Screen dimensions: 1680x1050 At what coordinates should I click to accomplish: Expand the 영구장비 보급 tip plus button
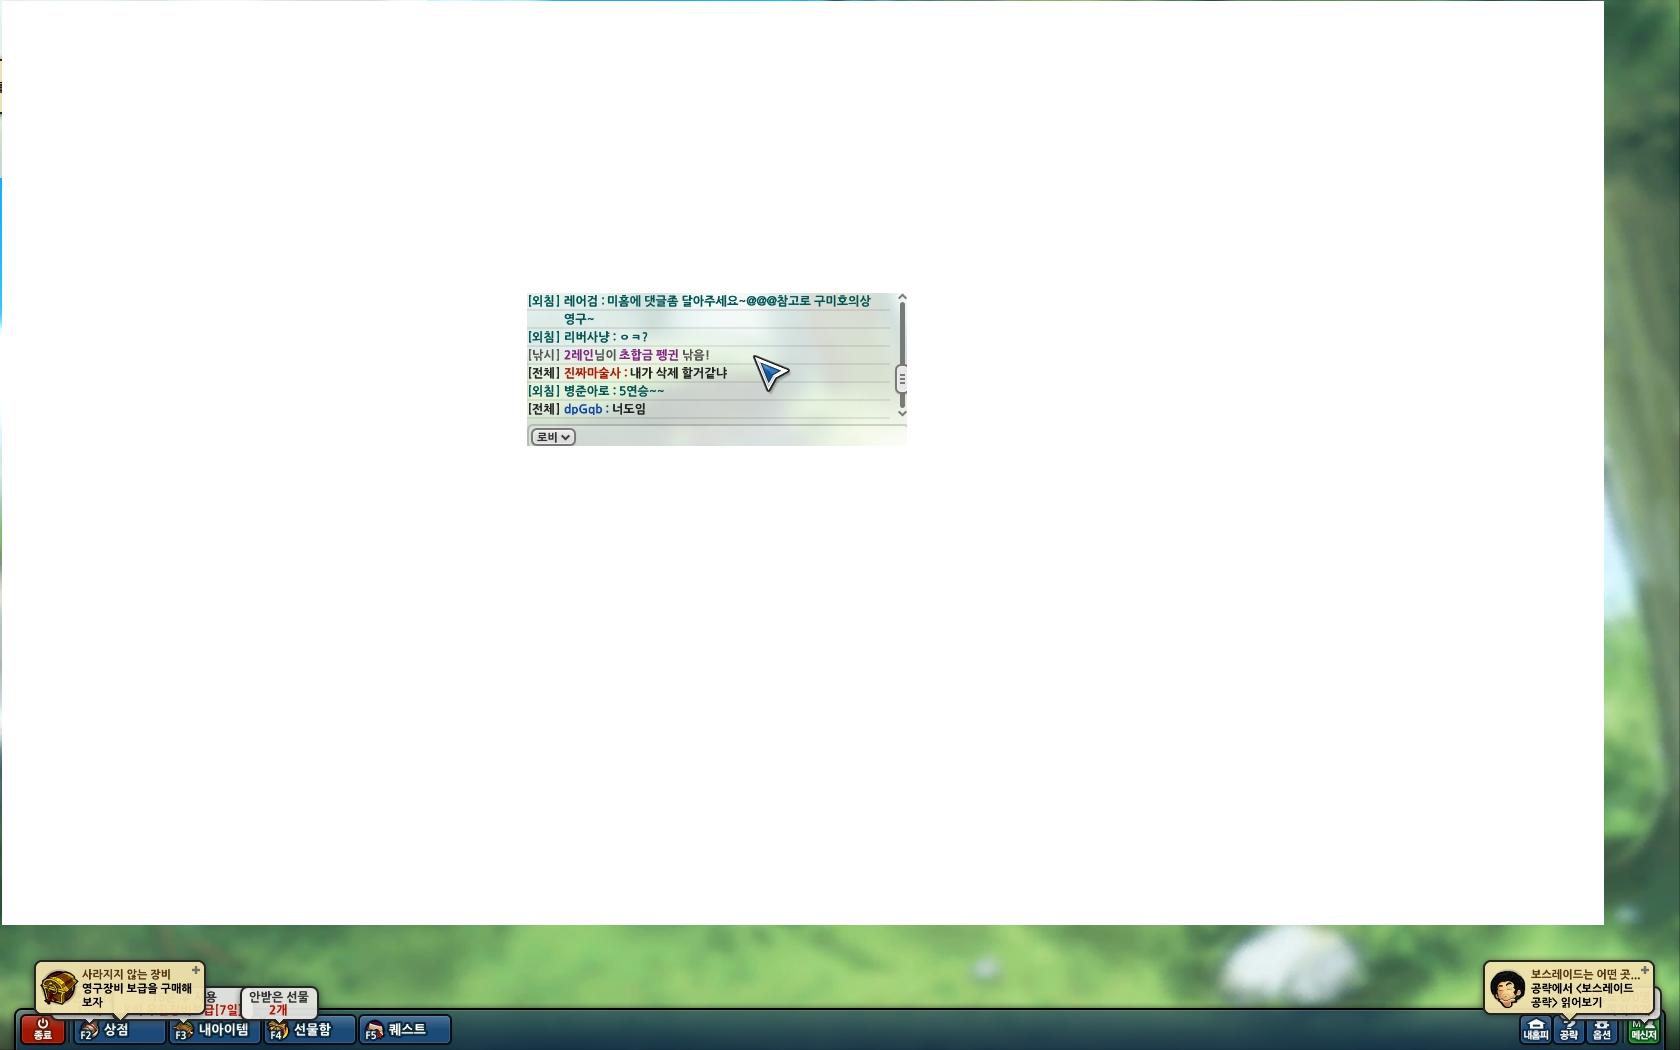pos(196,970)
